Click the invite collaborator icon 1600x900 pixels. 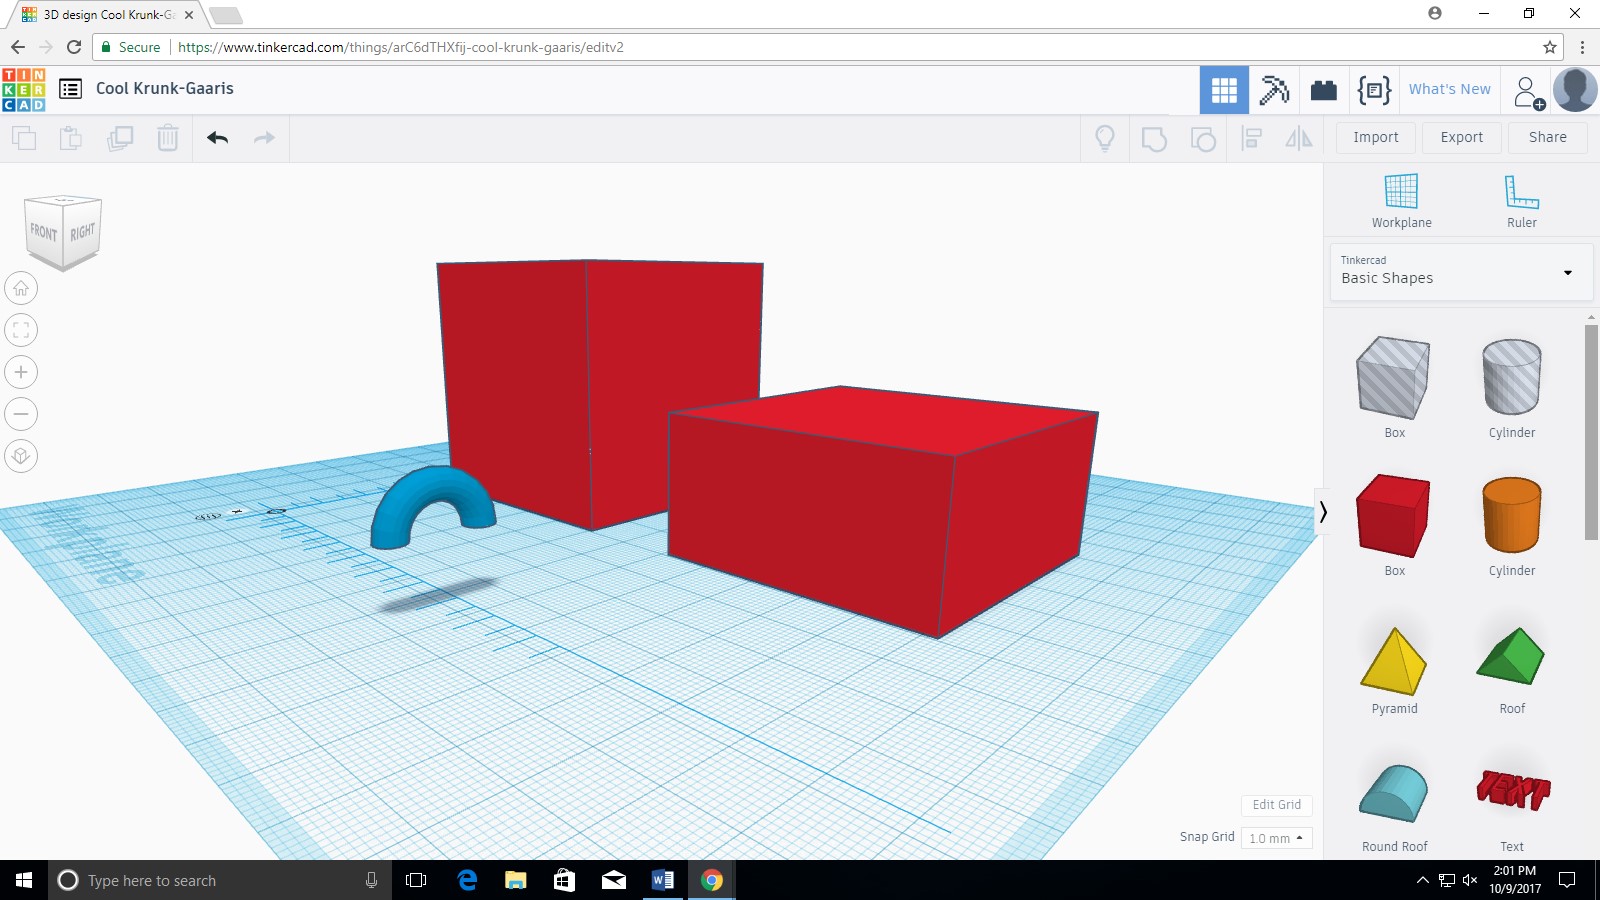[1529, 92]
